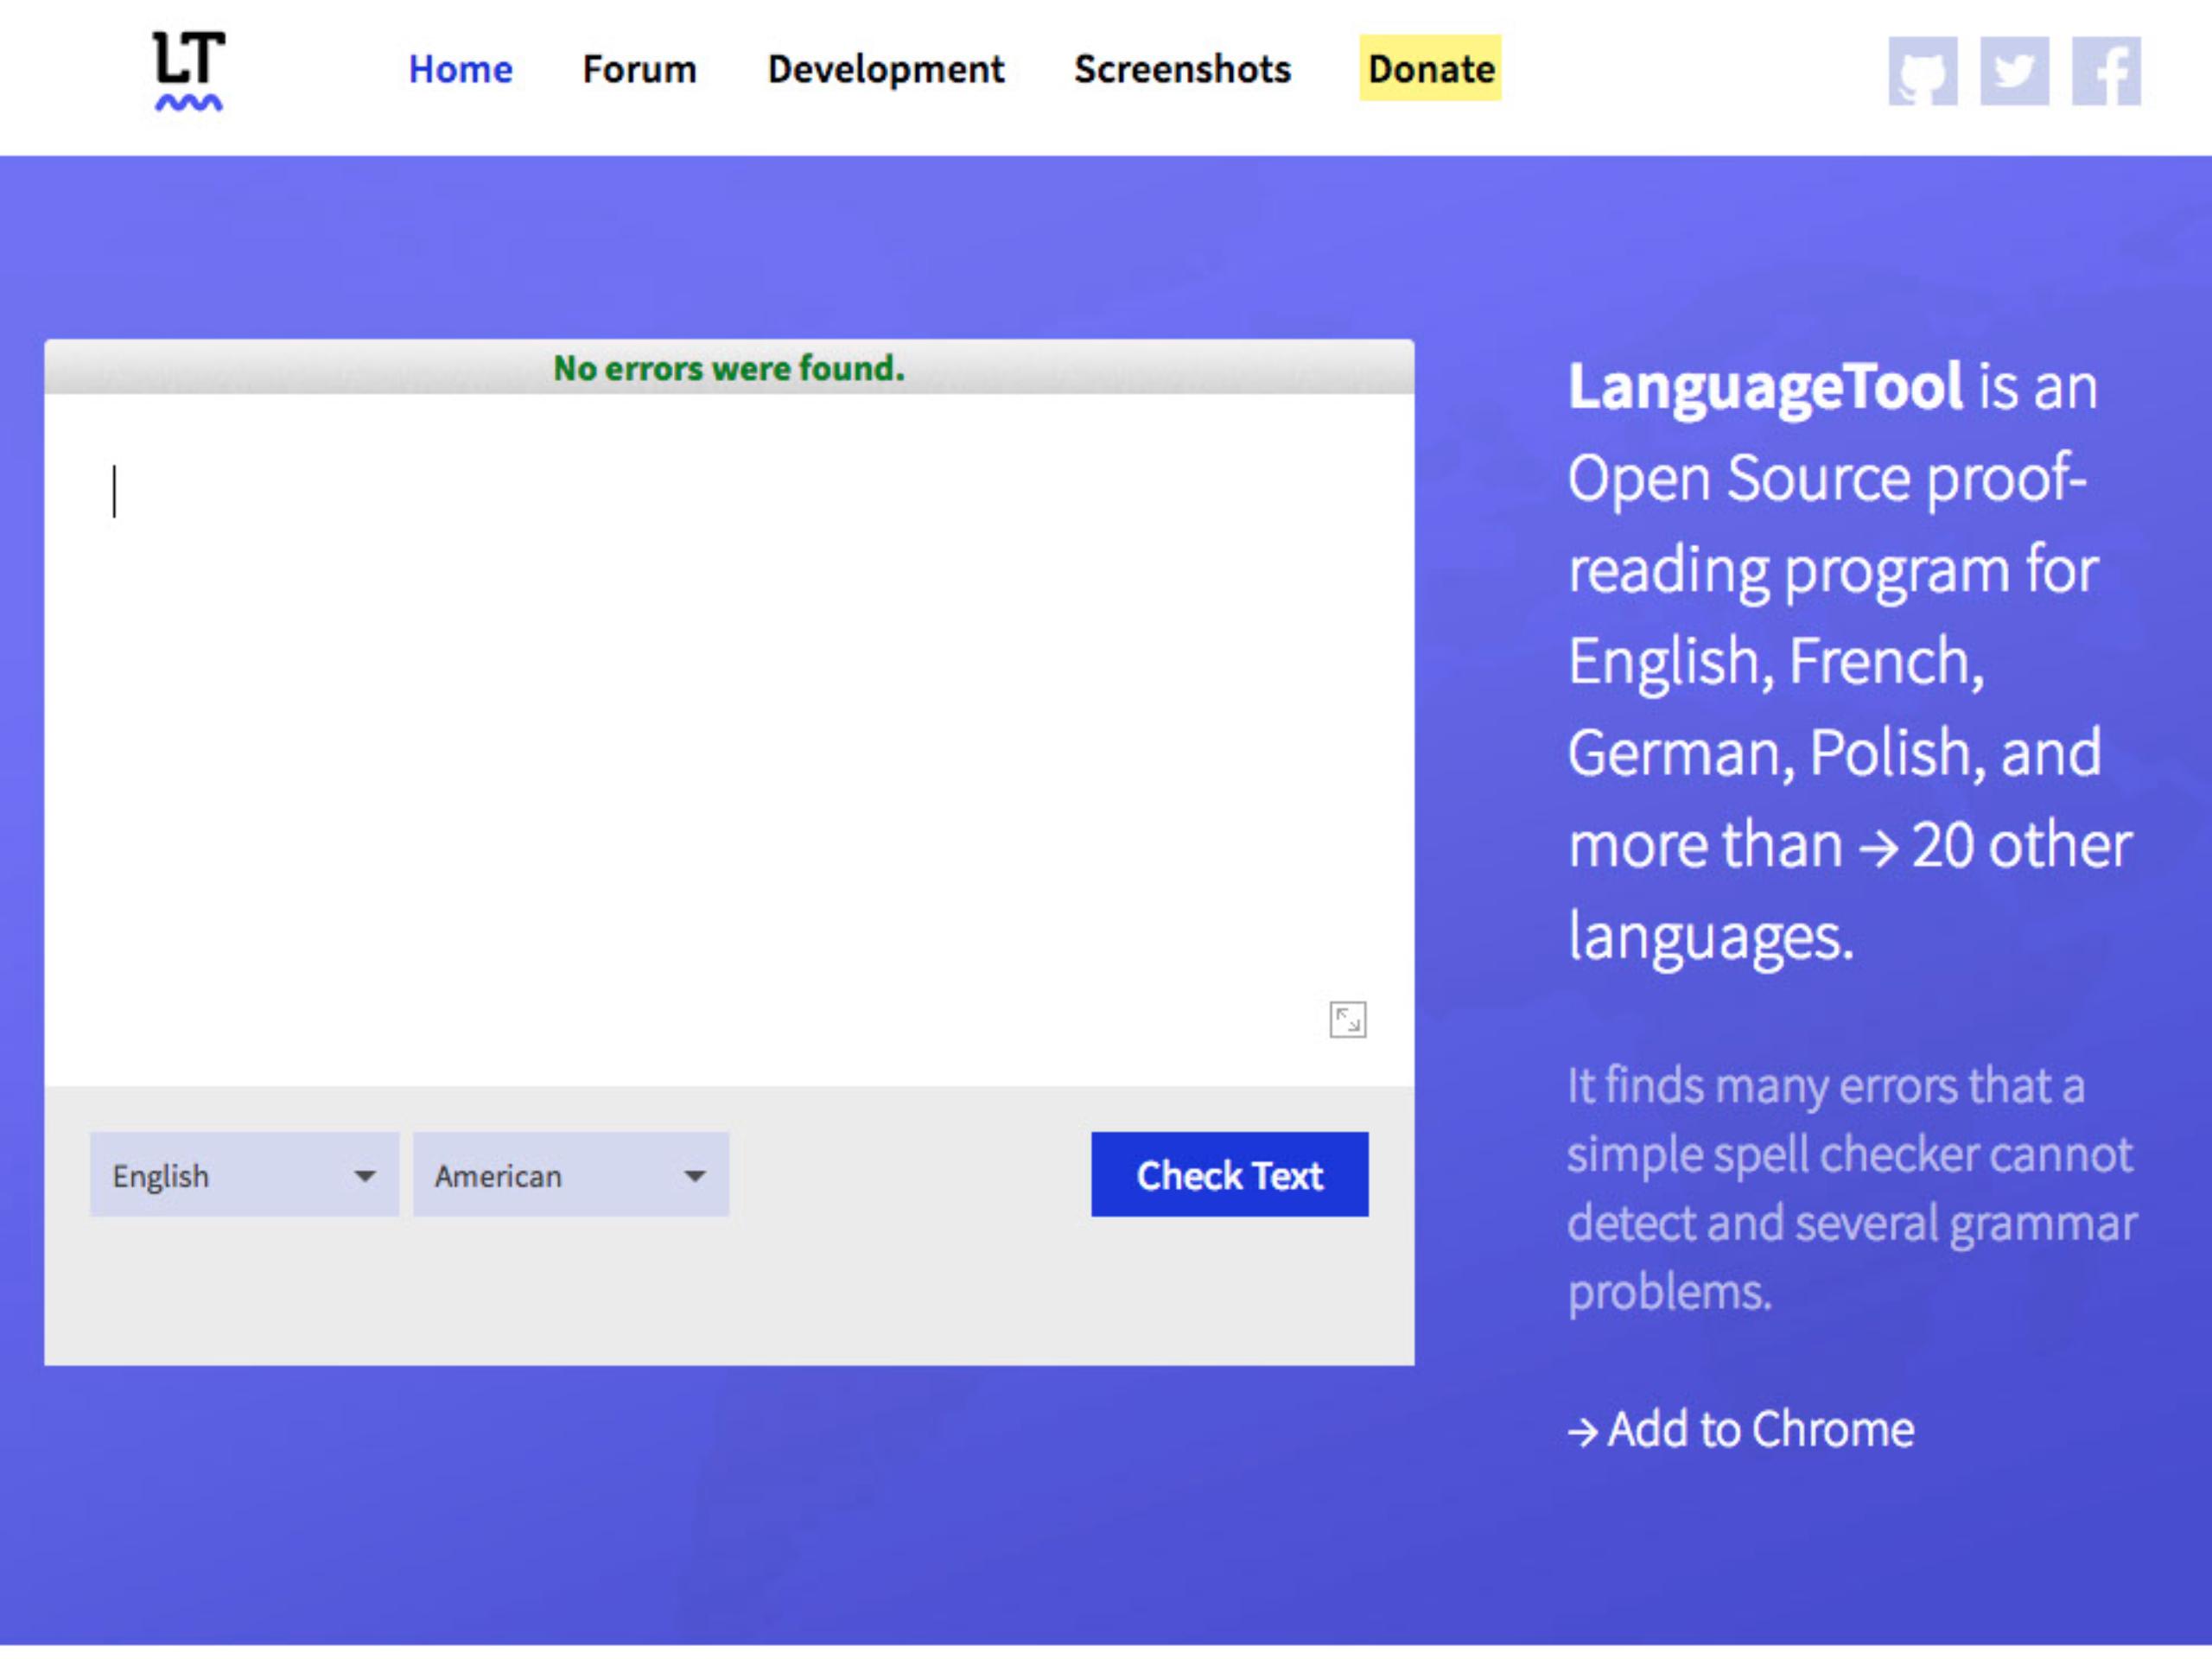The width and height of the screenshot is (2212, 1659).
Task: Click the arrow on the English dropdown
Action: [365, 1176]
